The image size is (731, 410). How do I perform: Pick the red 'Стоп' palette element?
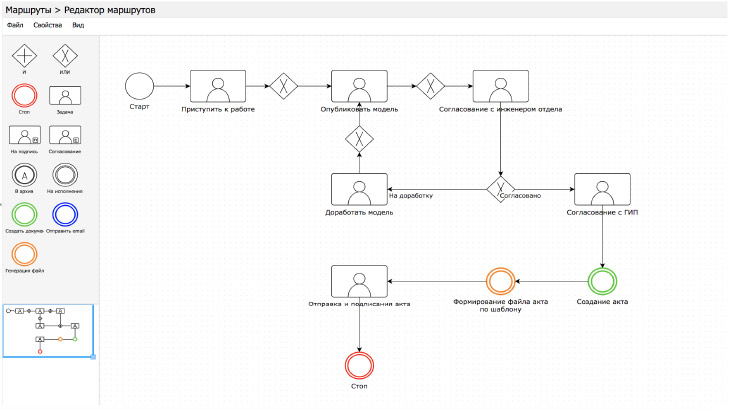(x=23, y=96)
